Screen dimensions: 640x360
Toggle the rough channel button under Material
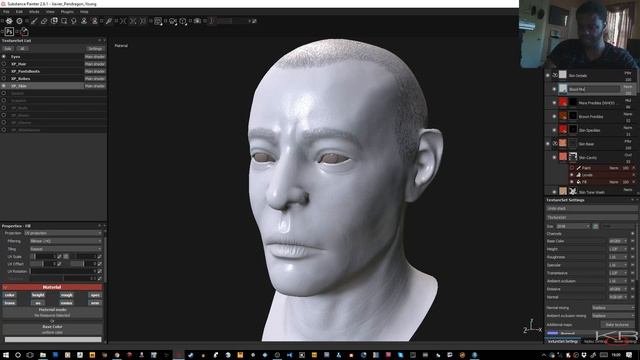(x=67, y=295)
